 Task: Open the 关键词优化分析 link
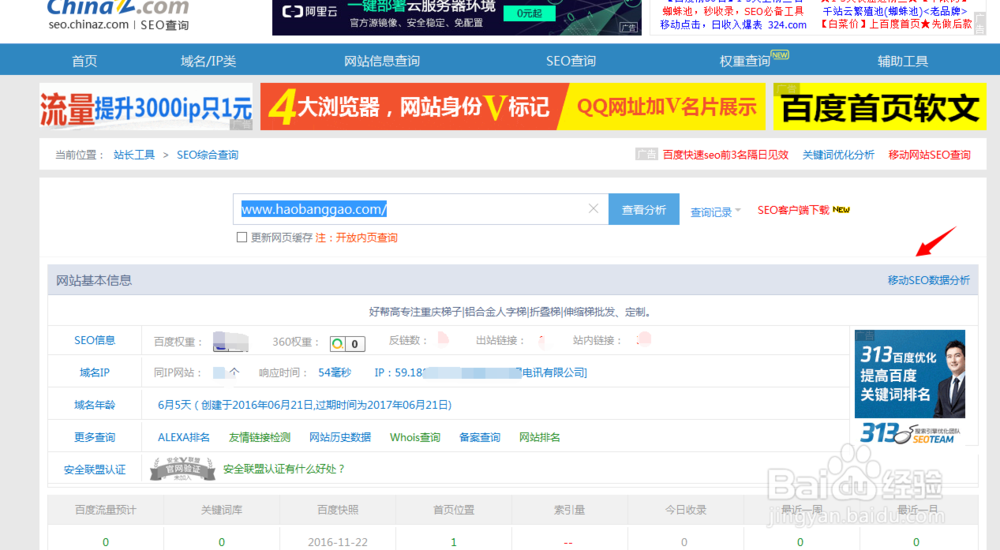[x=838, y=154]
